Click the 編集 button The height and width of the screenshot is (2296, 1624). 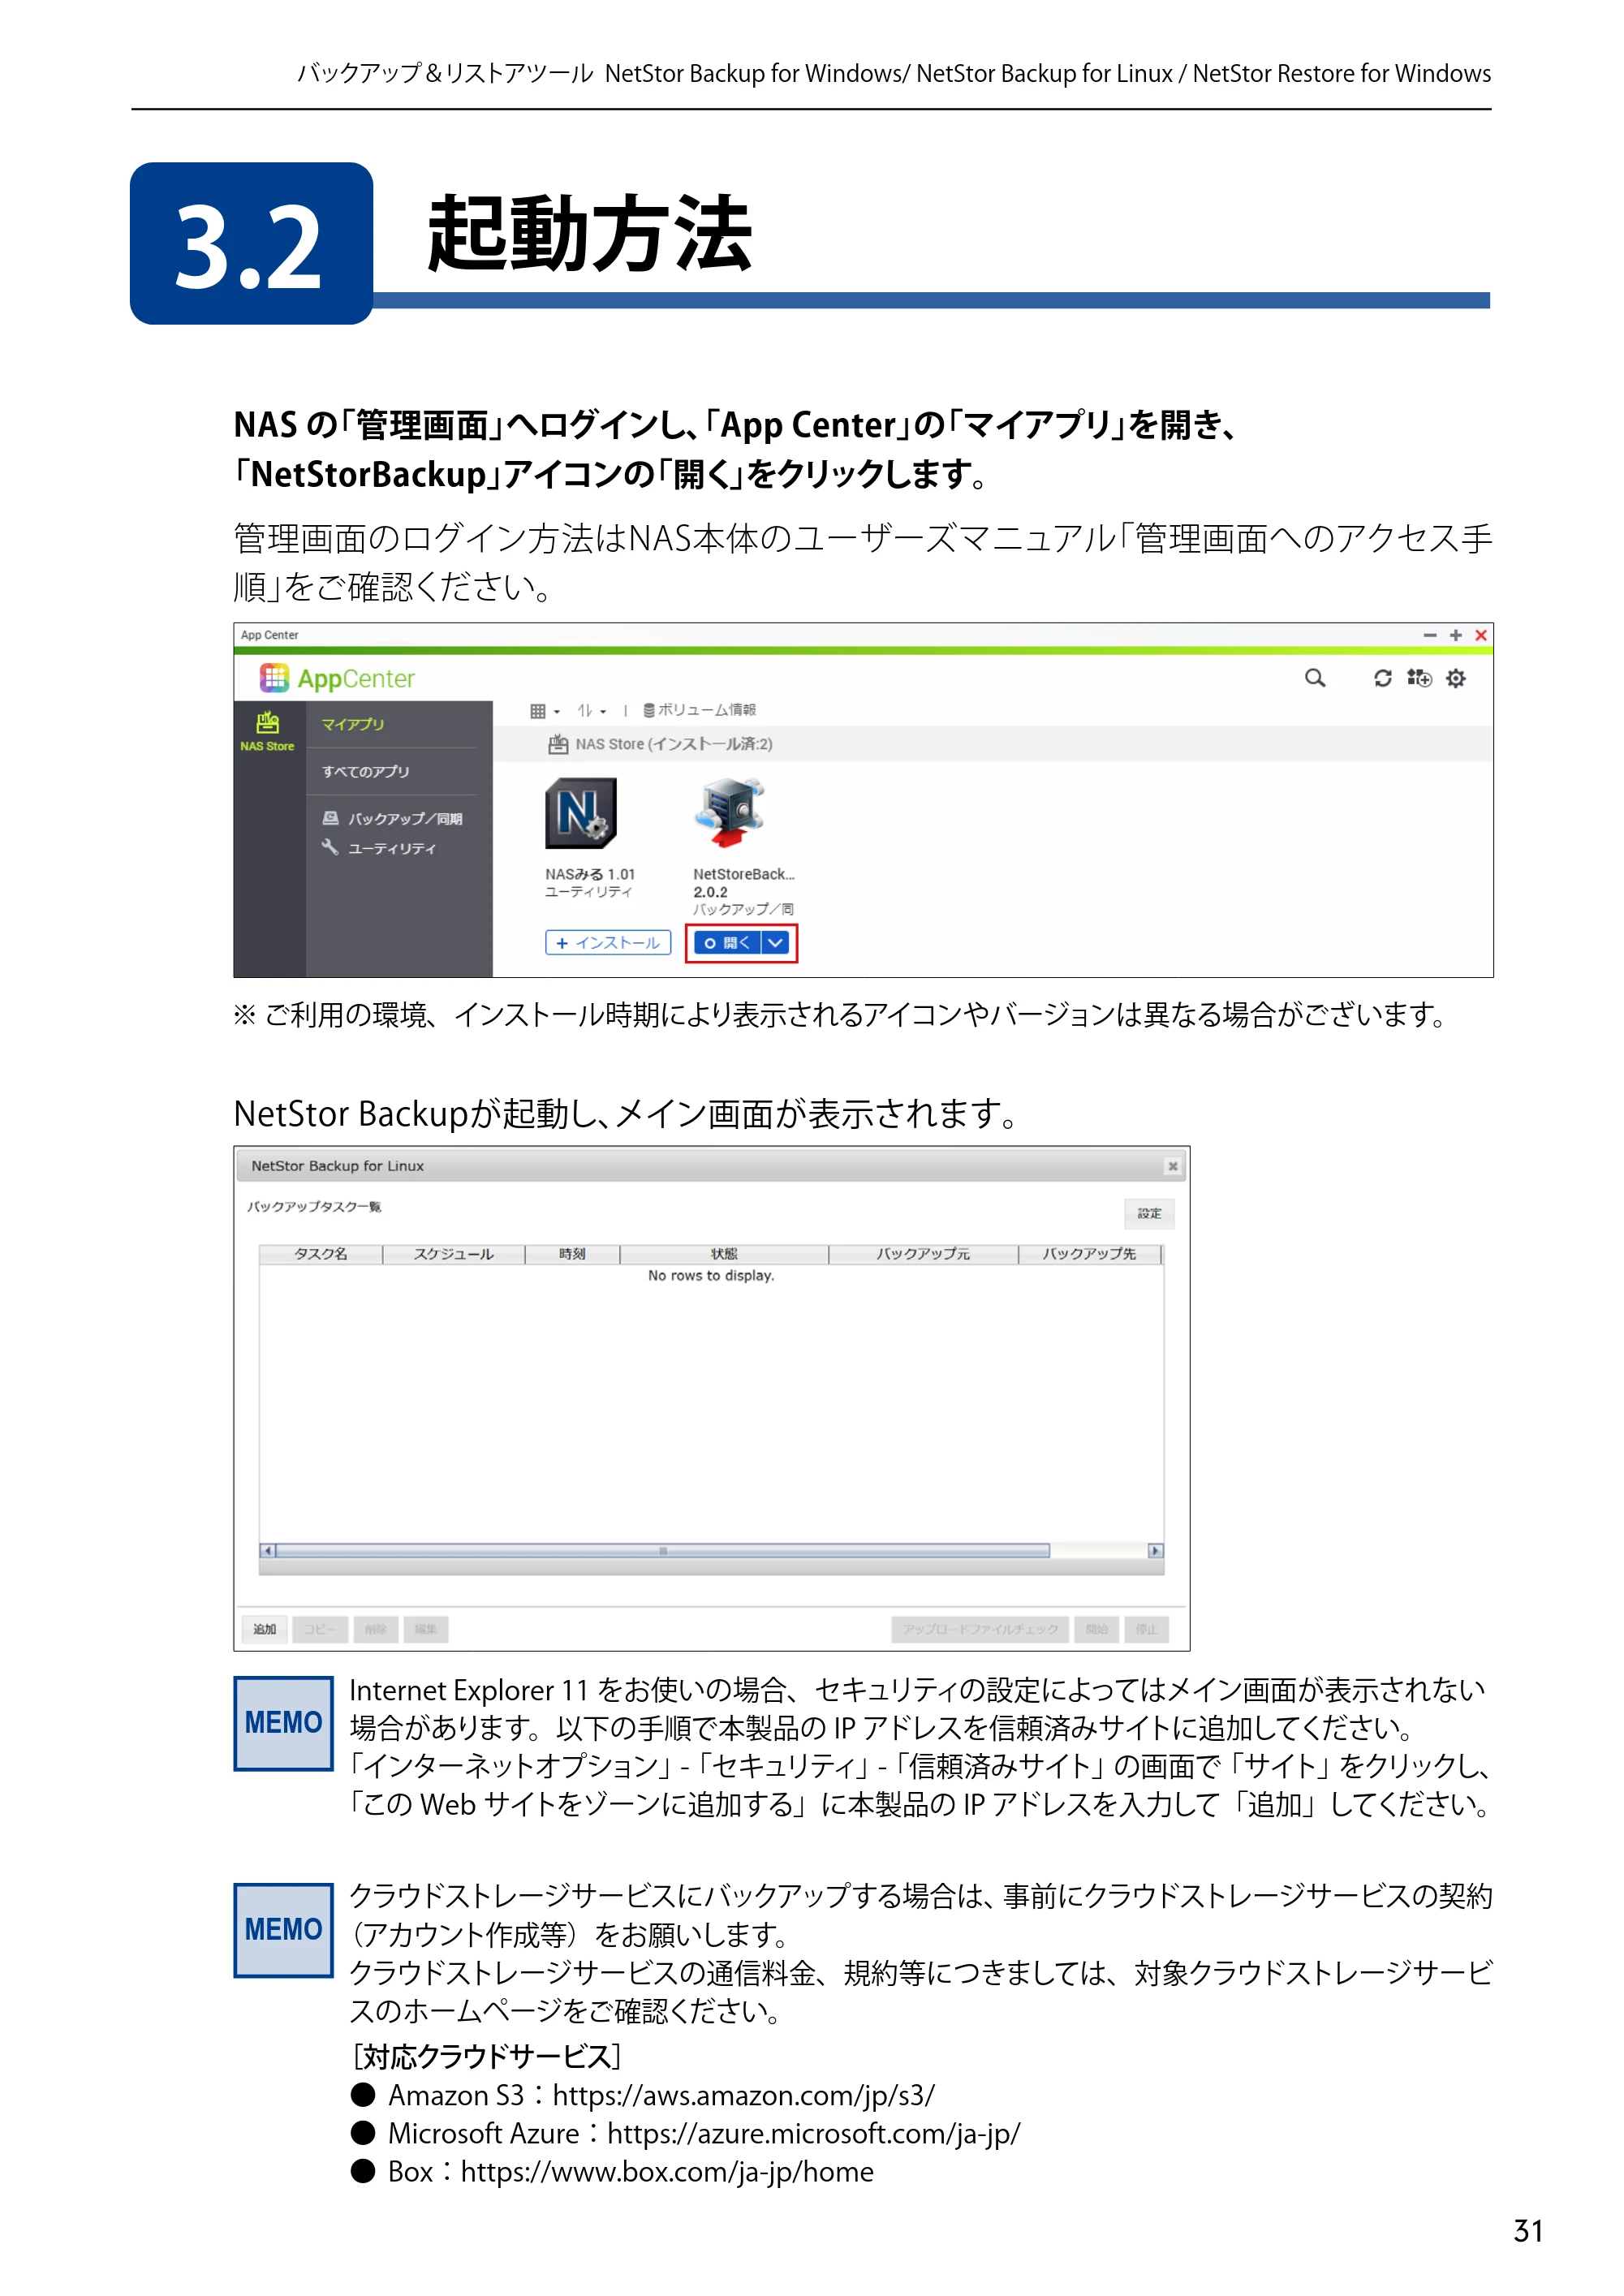click(426, 1629)
